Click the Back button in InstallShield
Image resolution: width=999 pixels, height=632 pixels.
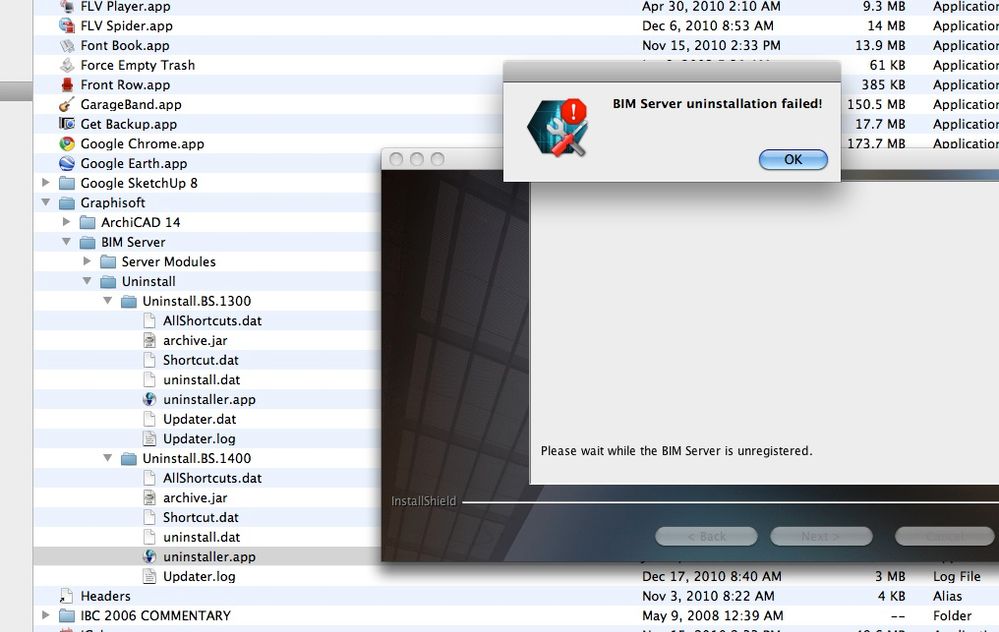[706, 536]
